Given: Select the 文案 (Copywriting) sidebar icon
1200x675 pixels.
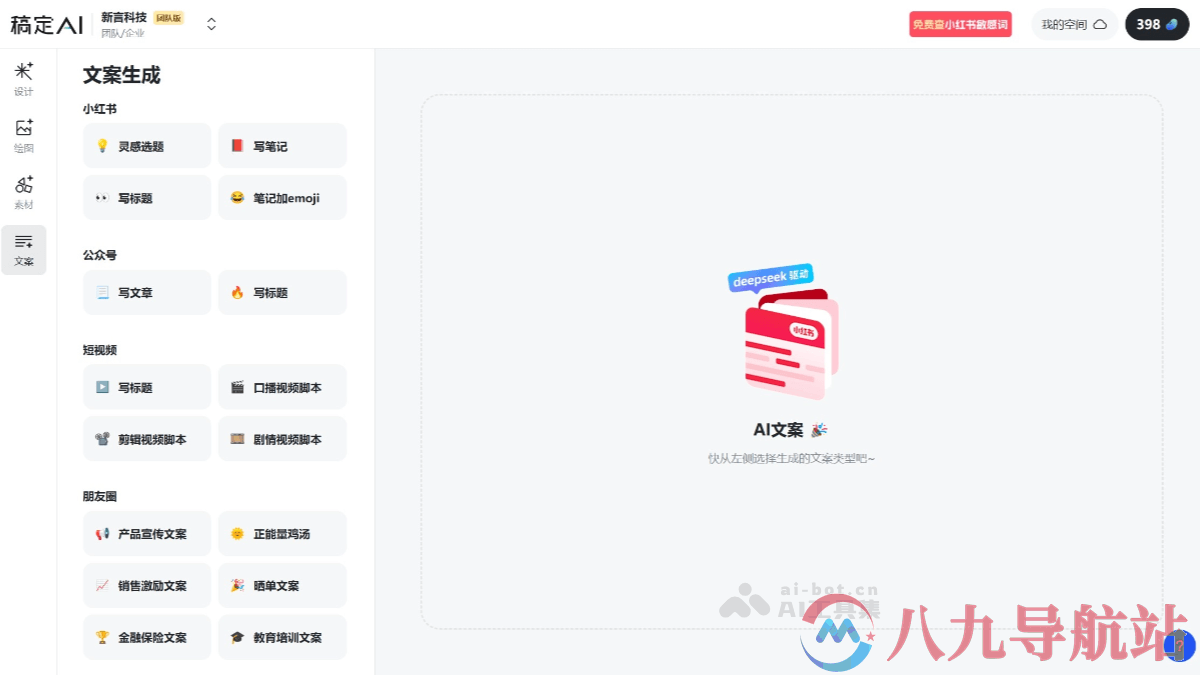Looking at the screenshot, I should [x=24, y=249].
